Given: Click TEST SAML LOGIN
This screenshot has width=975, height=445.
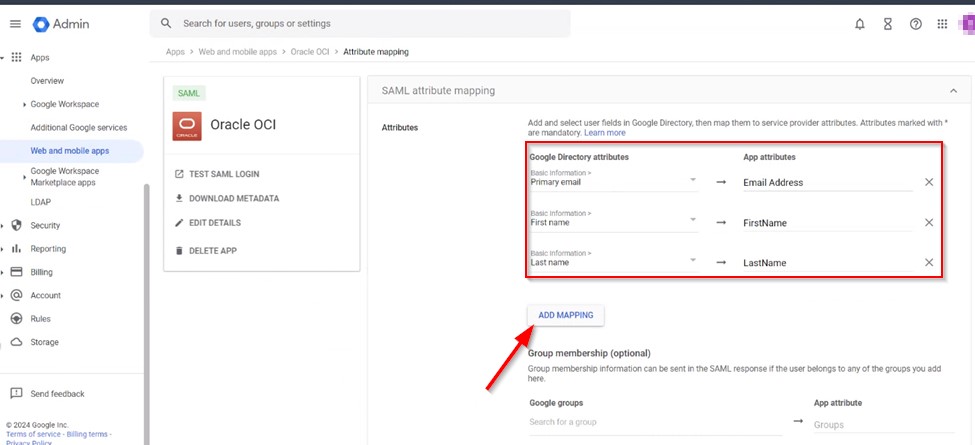Looking at the screenshot, I should [223, 174].
